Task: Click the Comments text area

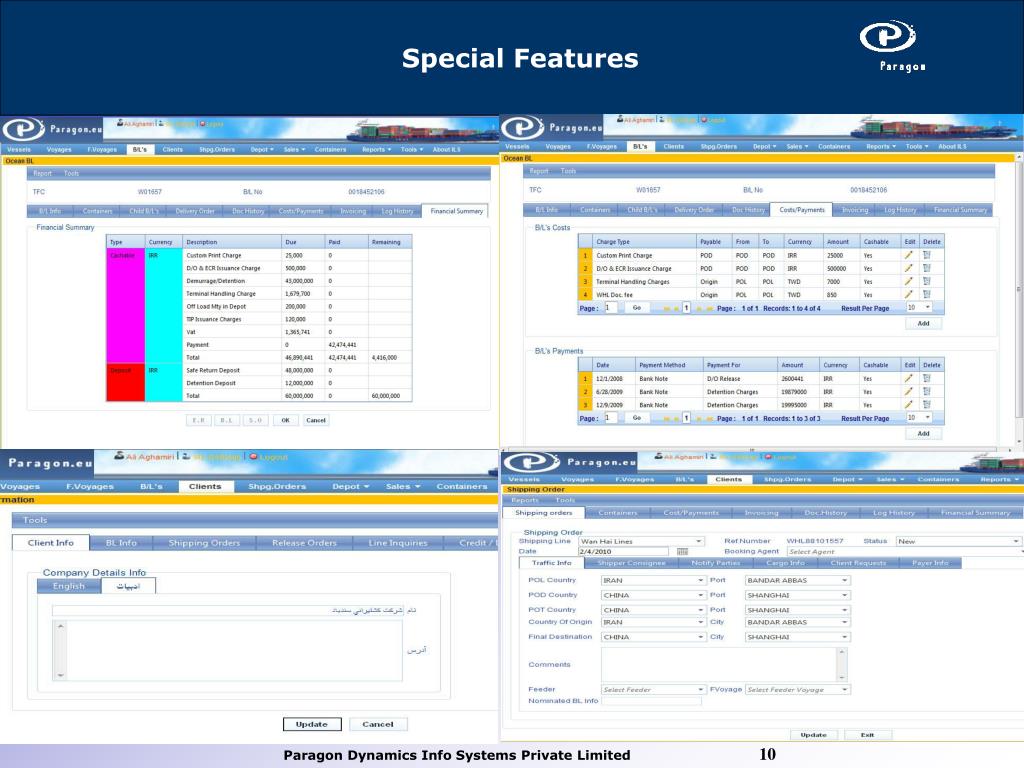Action: tap(724, 665)
